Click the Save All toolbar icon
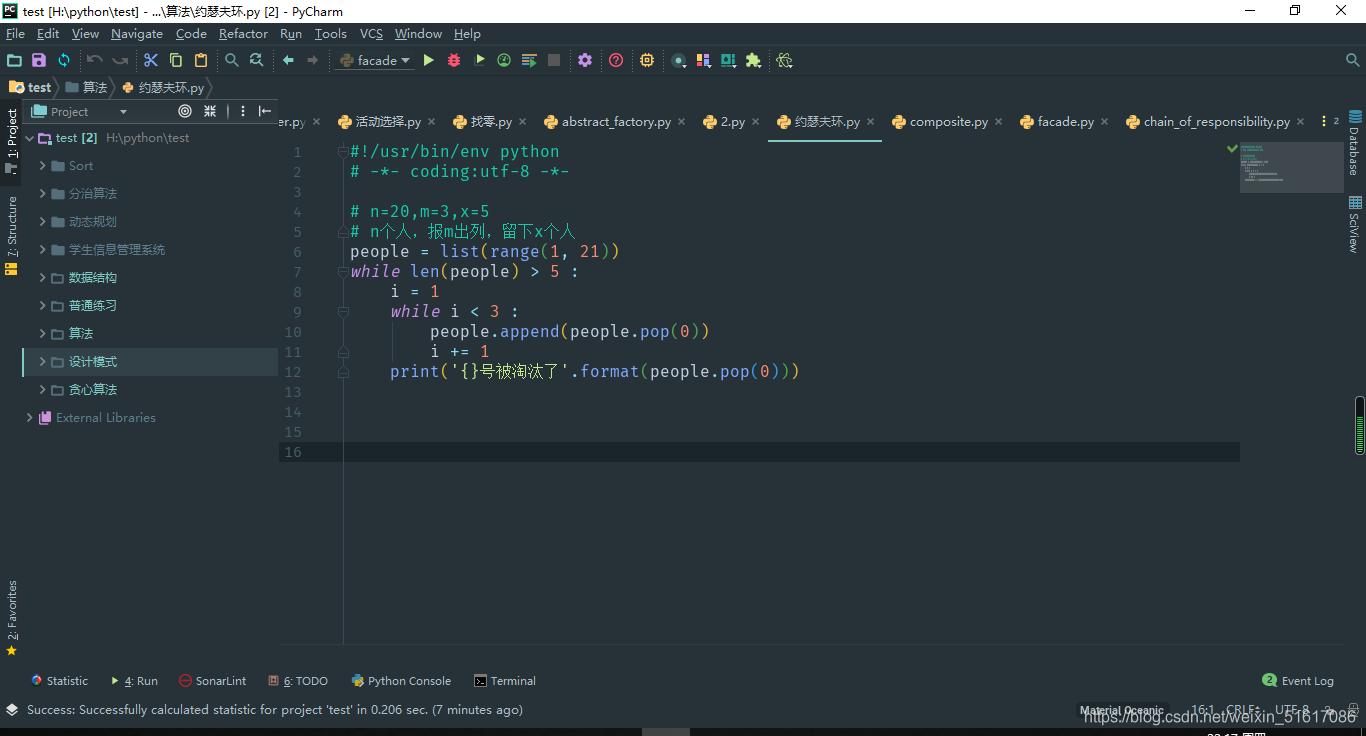The width and height of the screenshot is (1366, 736). (39, 60)
